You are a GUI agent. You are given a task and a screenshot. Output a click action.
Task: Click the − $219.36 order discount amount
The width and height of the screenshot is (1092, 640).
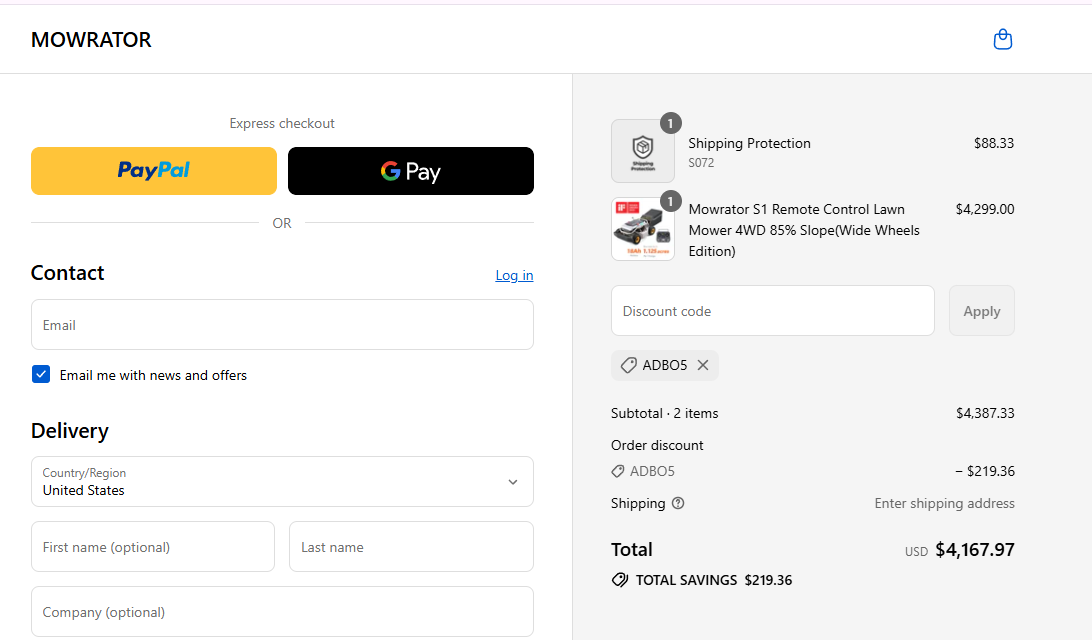pos(985,471)
